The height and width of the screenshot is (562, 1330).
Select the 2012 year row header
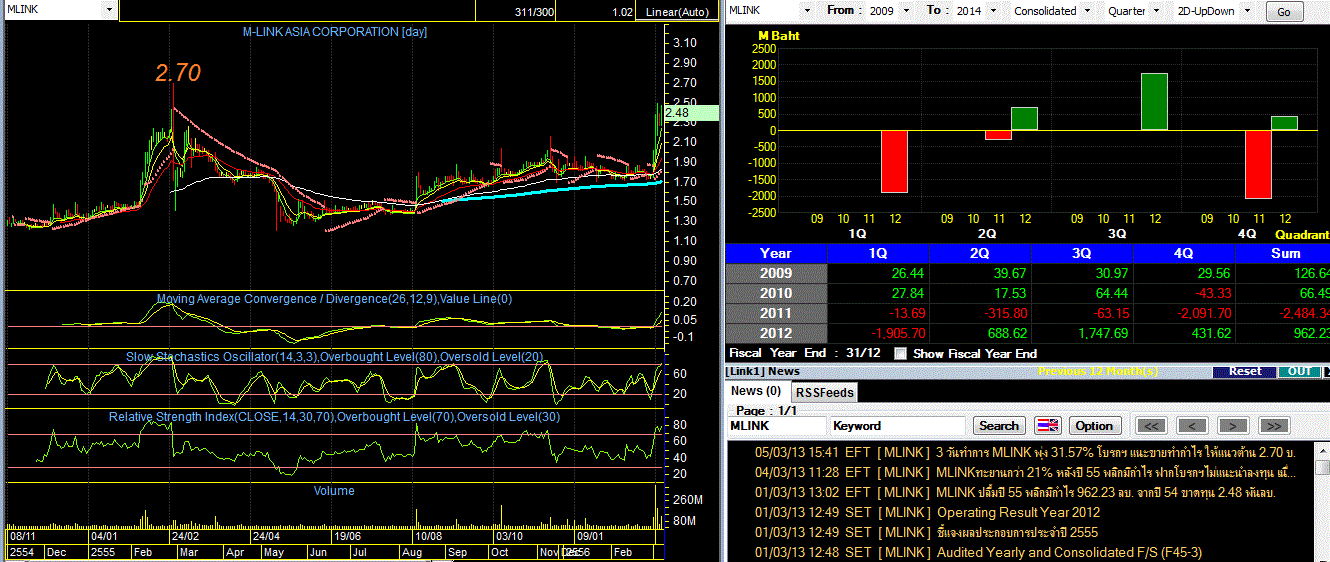776,333
